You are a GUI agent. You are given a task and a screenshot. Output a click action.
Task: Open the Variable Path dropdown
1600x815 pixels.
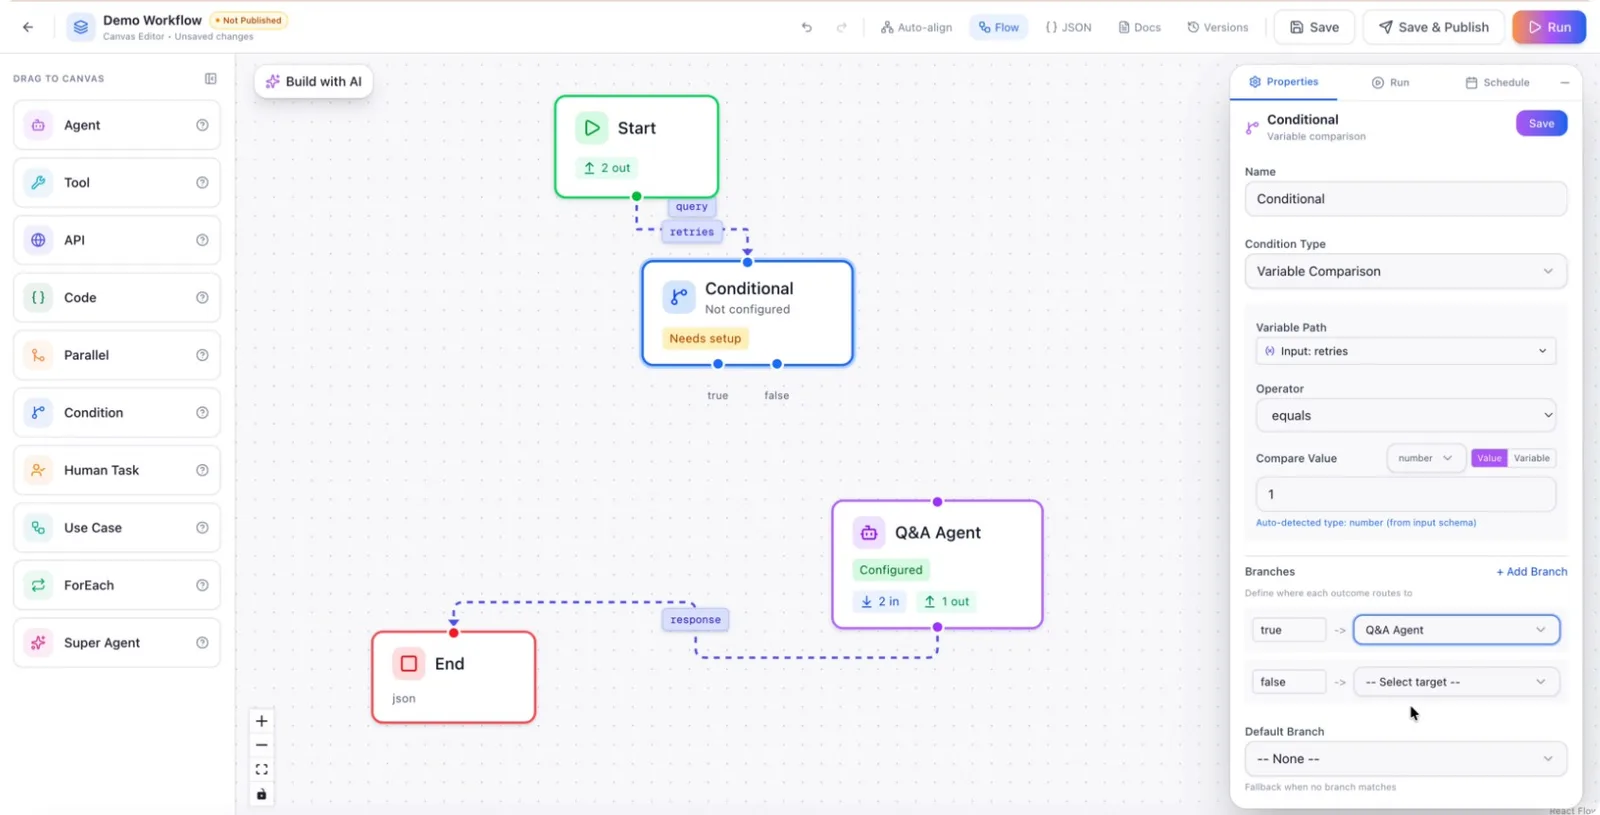[x=1405, y=351]
